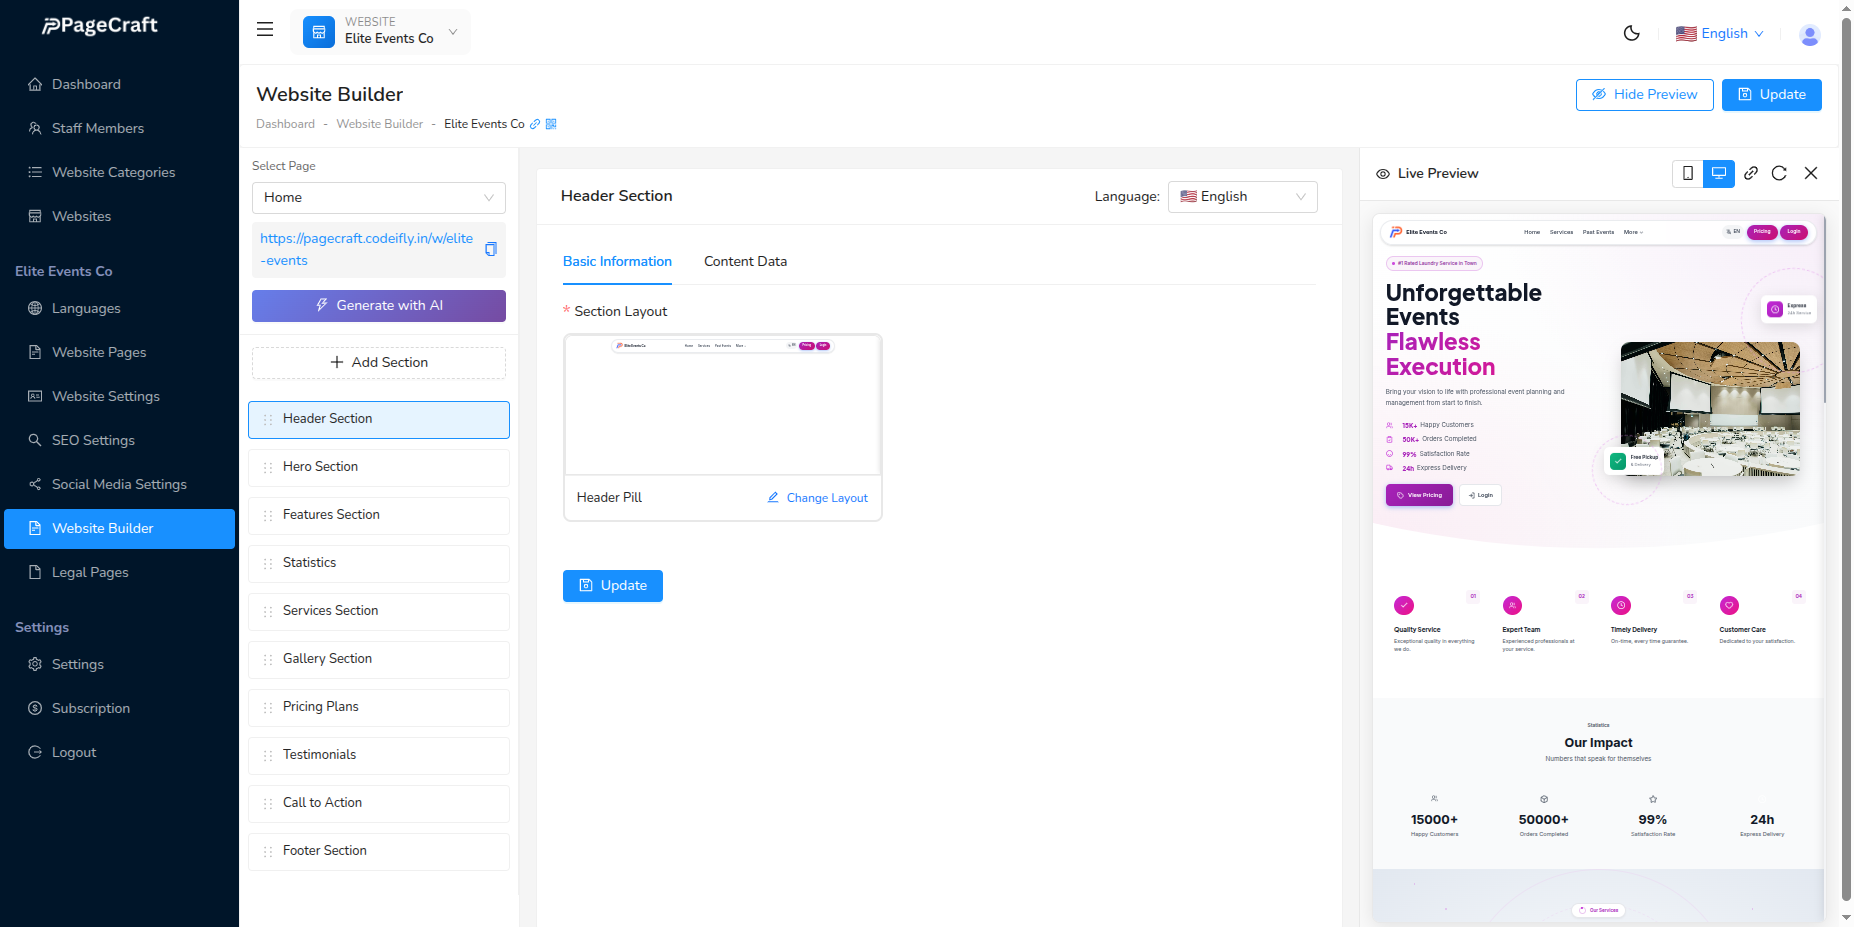Refresh the Live Preview

coord(1780,173)
